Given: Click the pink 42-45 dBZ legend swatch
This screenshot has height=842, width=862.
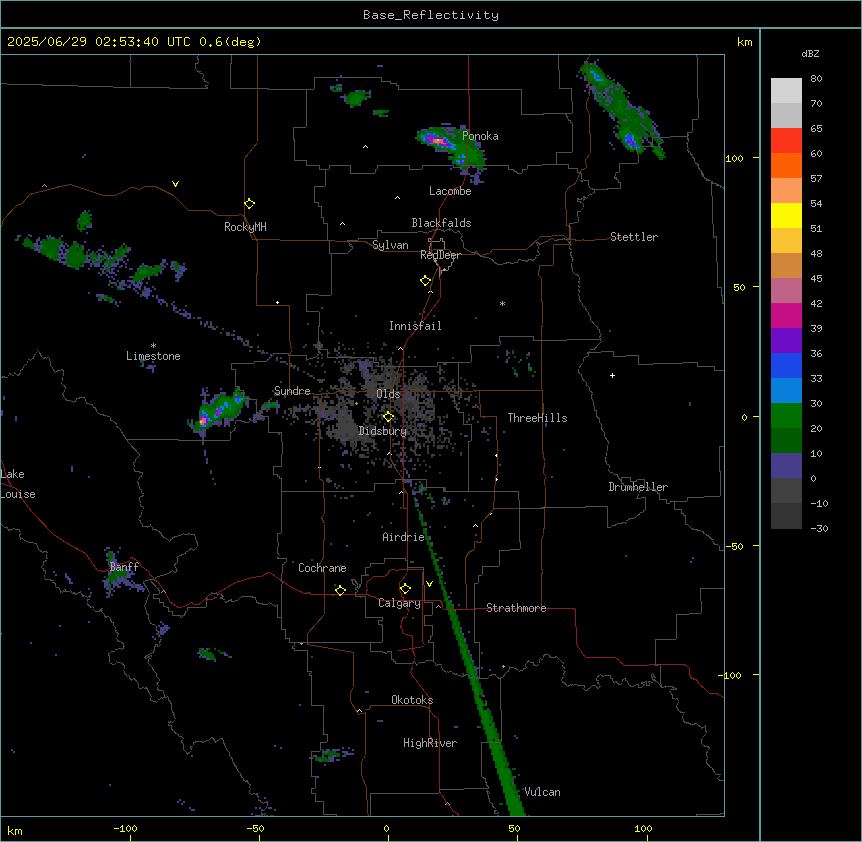Looking at the screenshot, I should point(786,291).
